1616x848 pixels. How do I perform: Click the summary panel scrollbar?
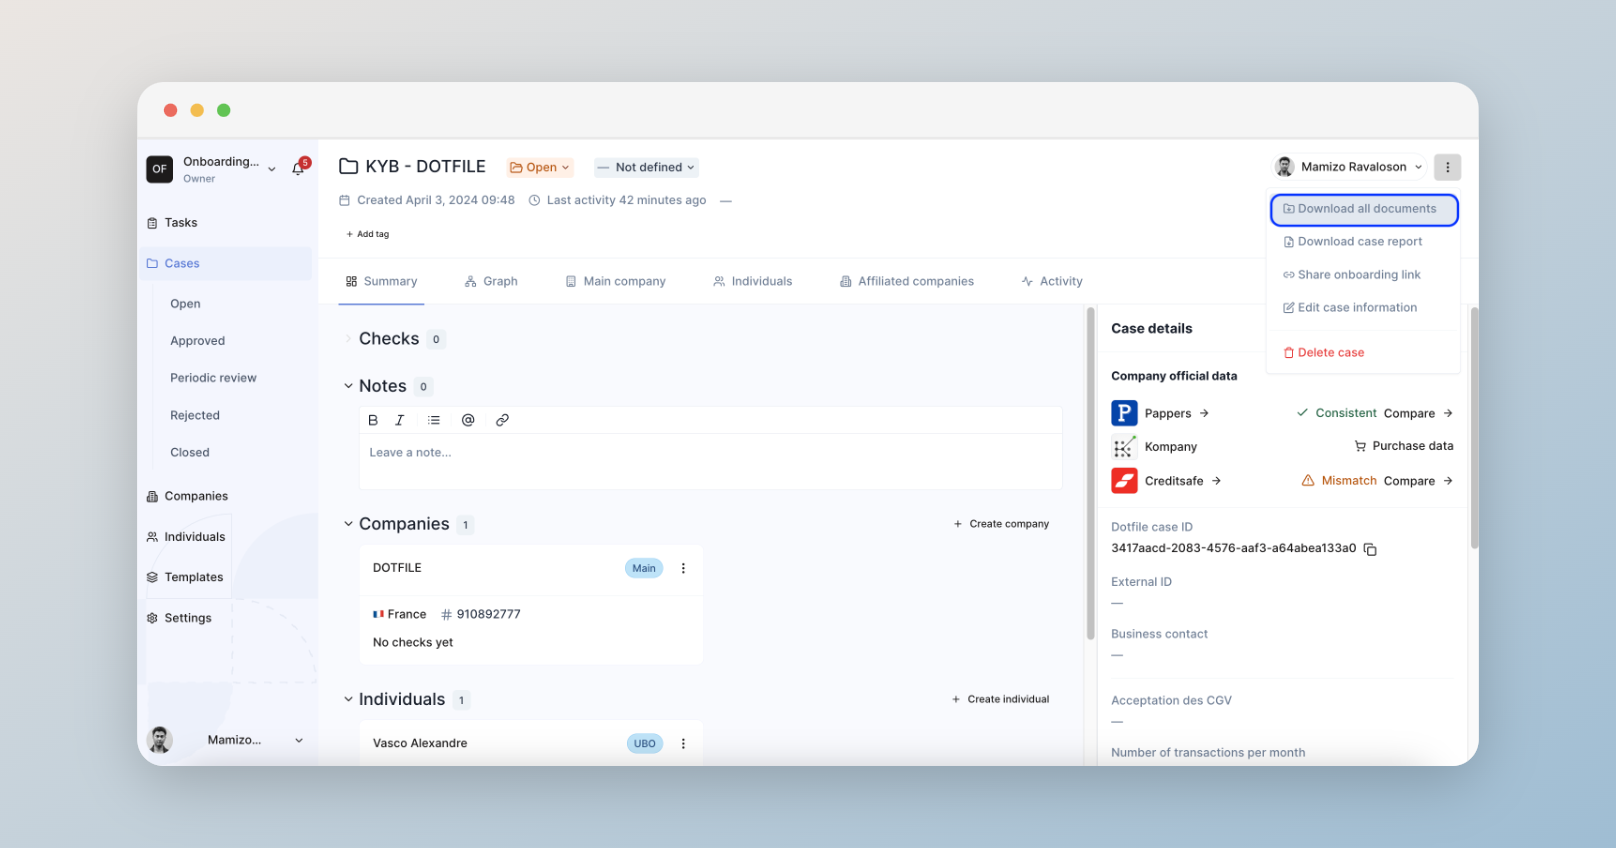click(x=1090, y=474)
